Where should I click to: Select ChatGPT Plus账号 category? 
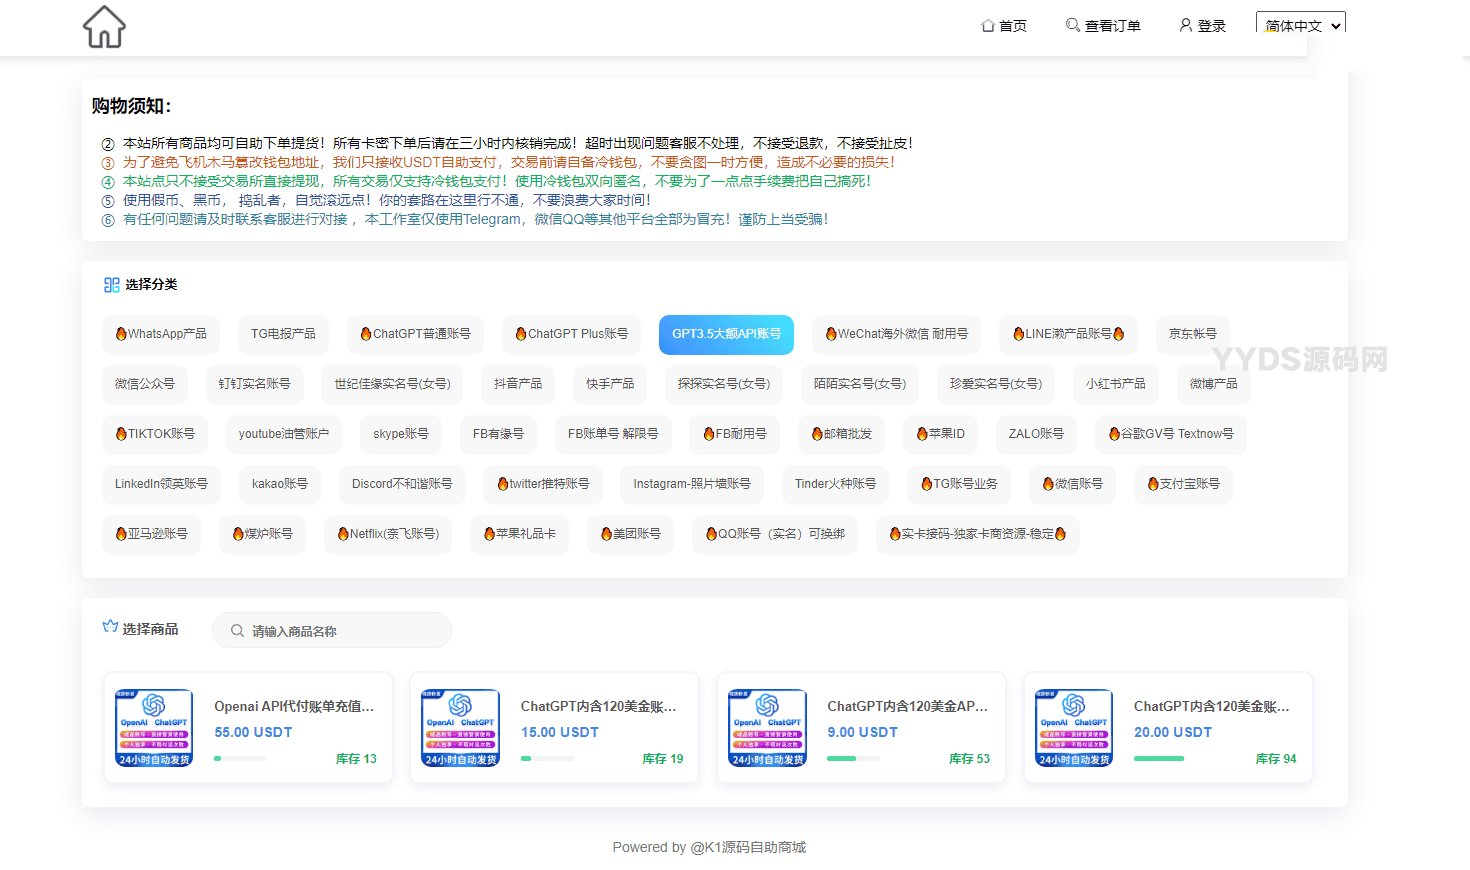[x=571, y=334]
